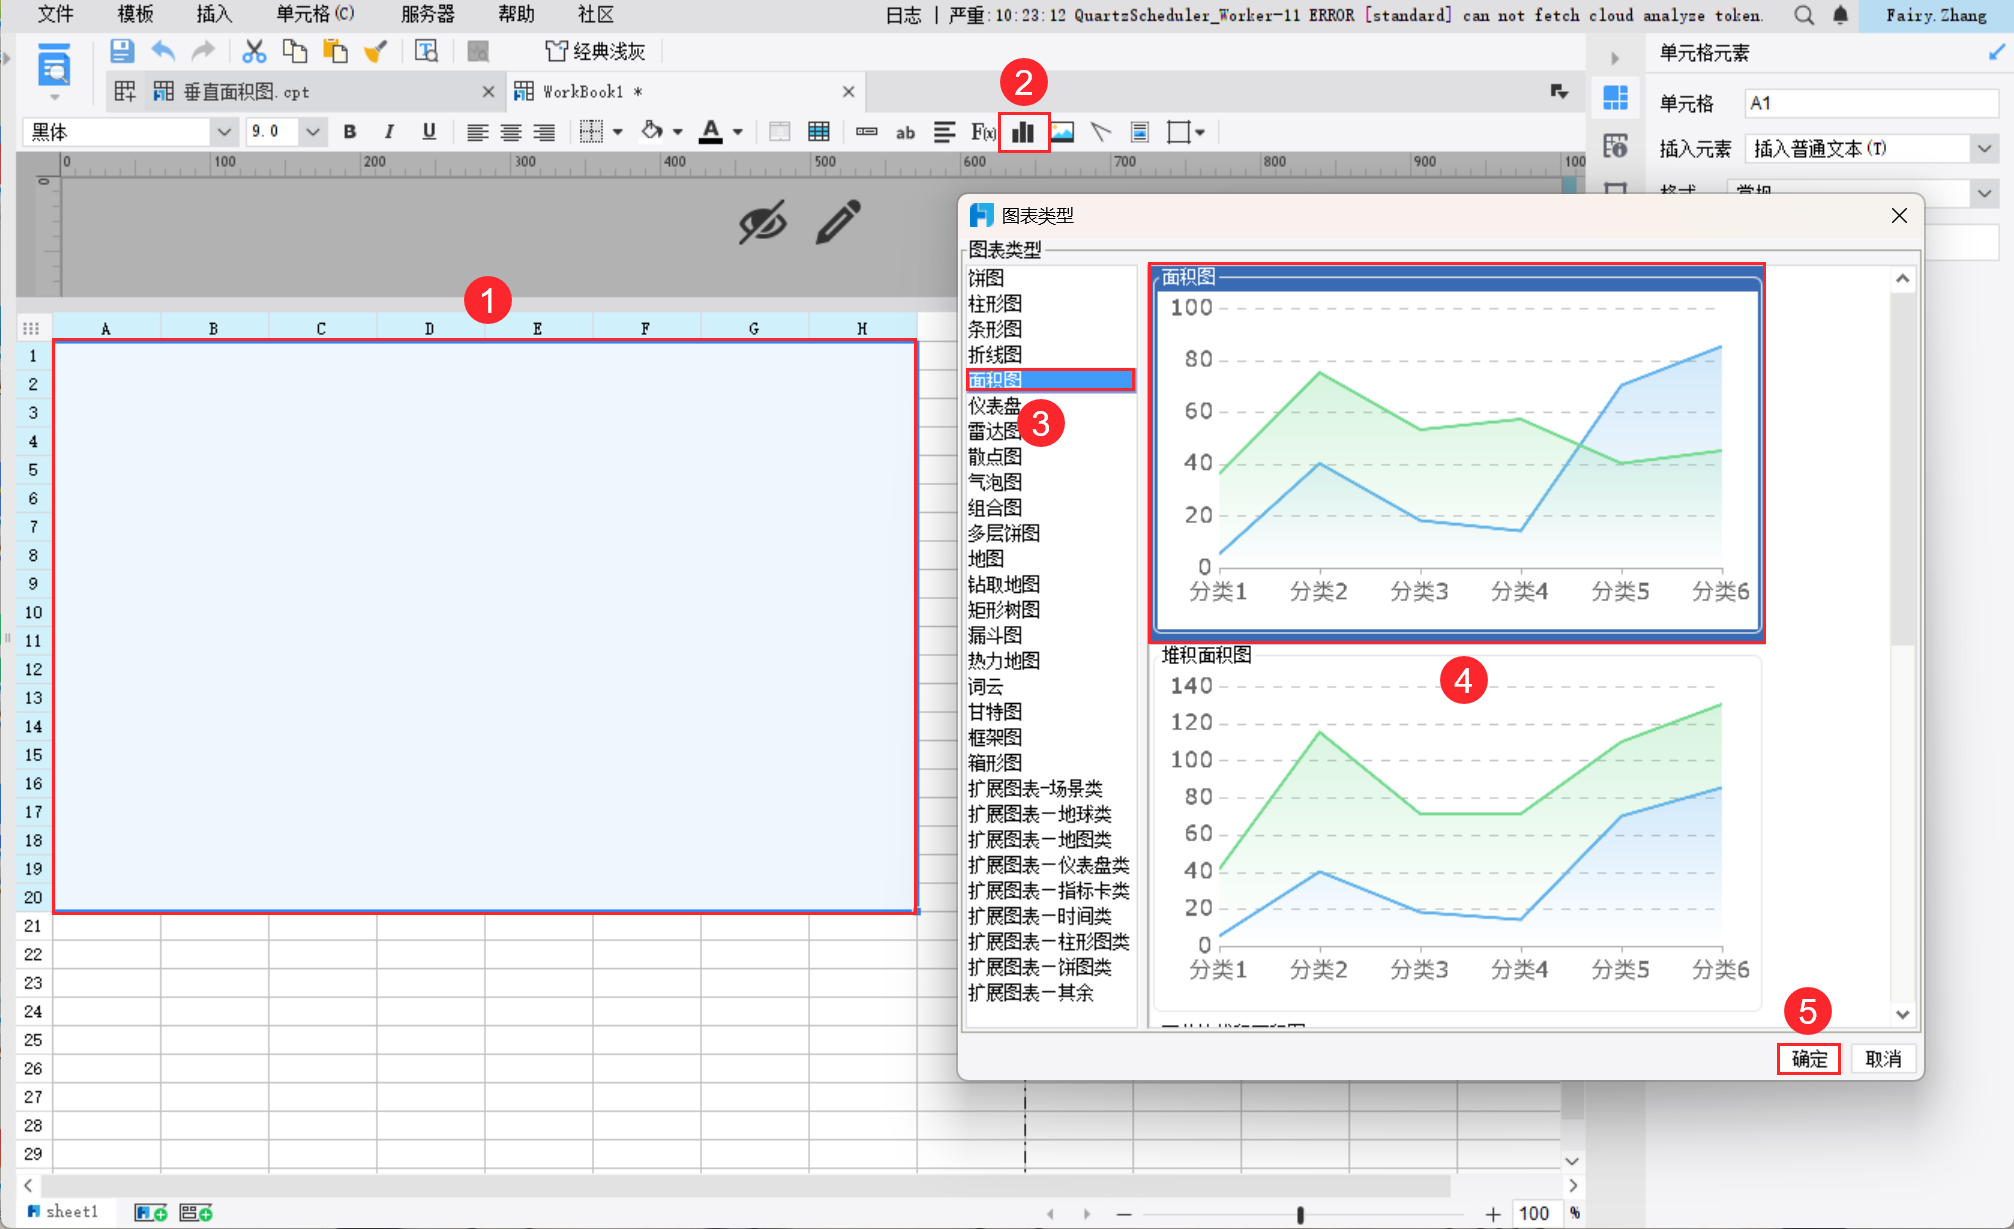Click the Copy icon in the toolbar
Viewport: 2014px width, 1229px height.
[295, 51]
